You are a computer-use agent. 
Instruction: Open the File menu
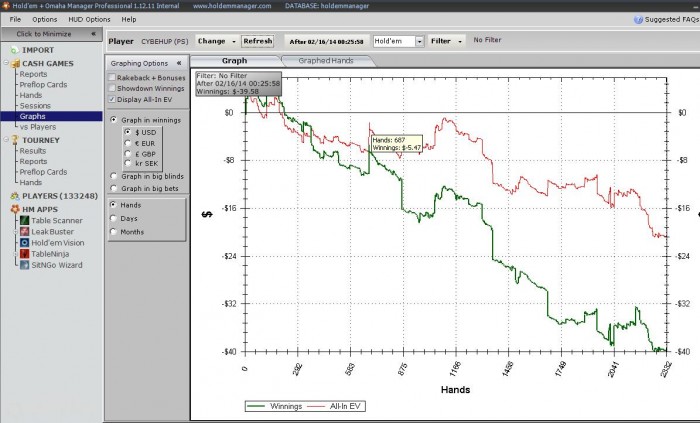pyautogui.click(x=15, y=19)
